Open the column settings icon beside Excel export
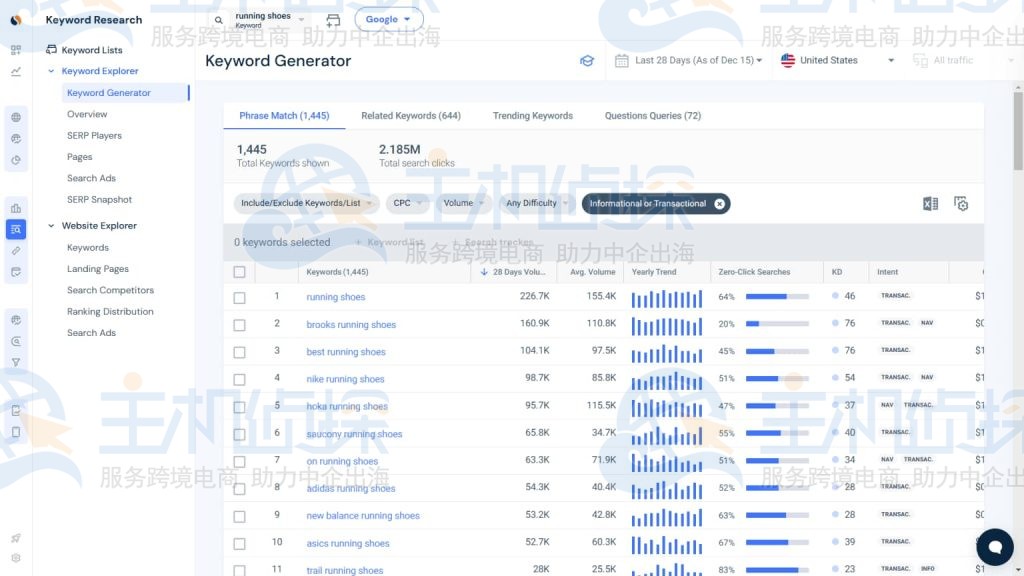1024x576 pixels. tap(960, 203)
